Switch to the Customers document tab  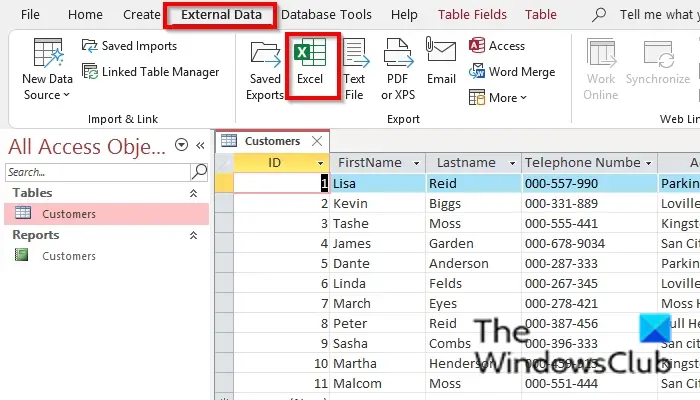click(272, 141)
